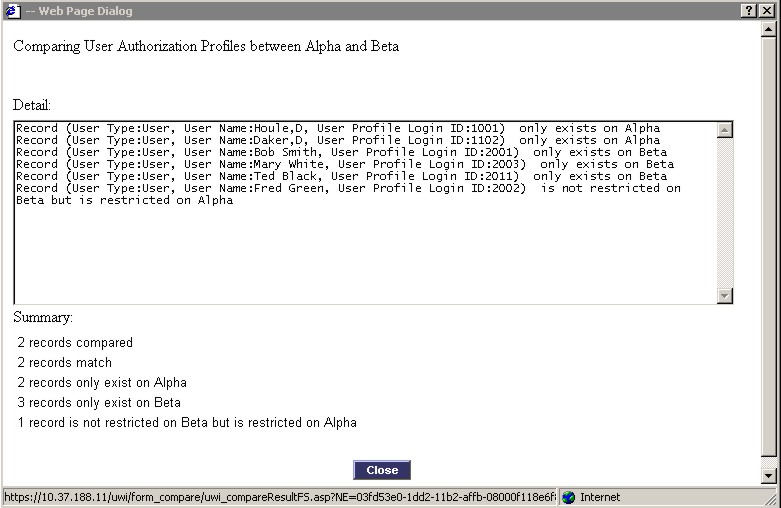Click the question mark help button

tap(749, 10)
